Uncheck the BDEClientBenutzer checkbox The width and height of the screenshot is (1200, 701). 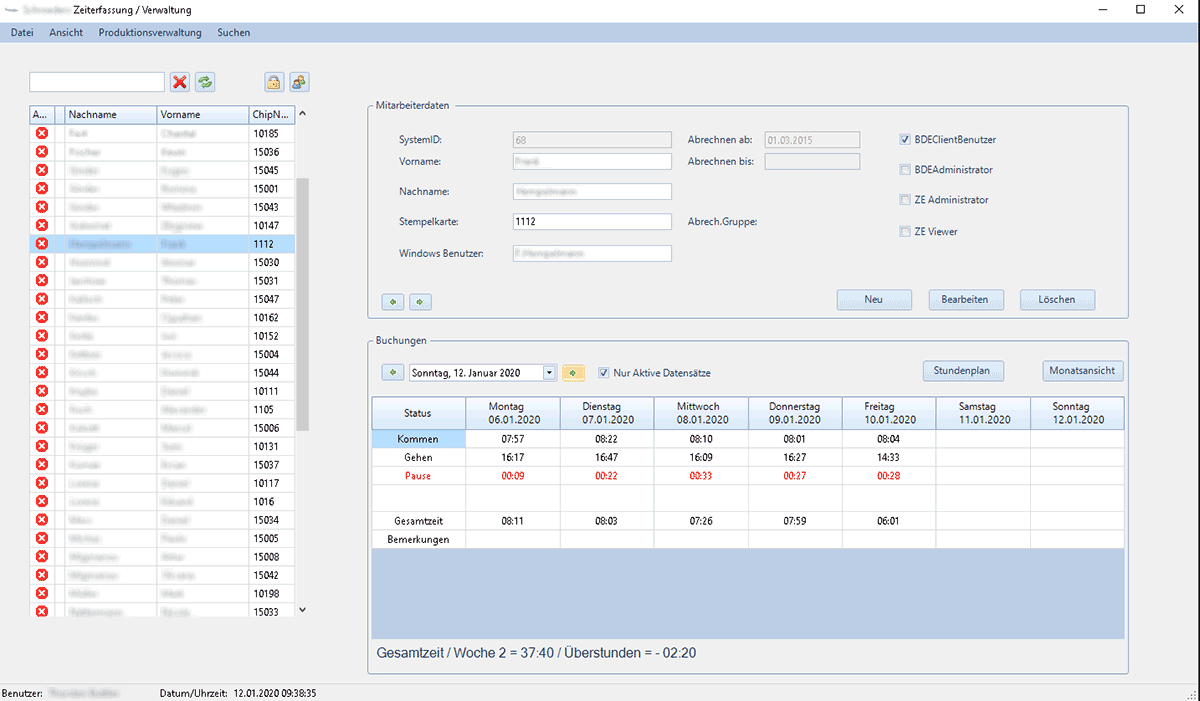(x=905, y=140)
